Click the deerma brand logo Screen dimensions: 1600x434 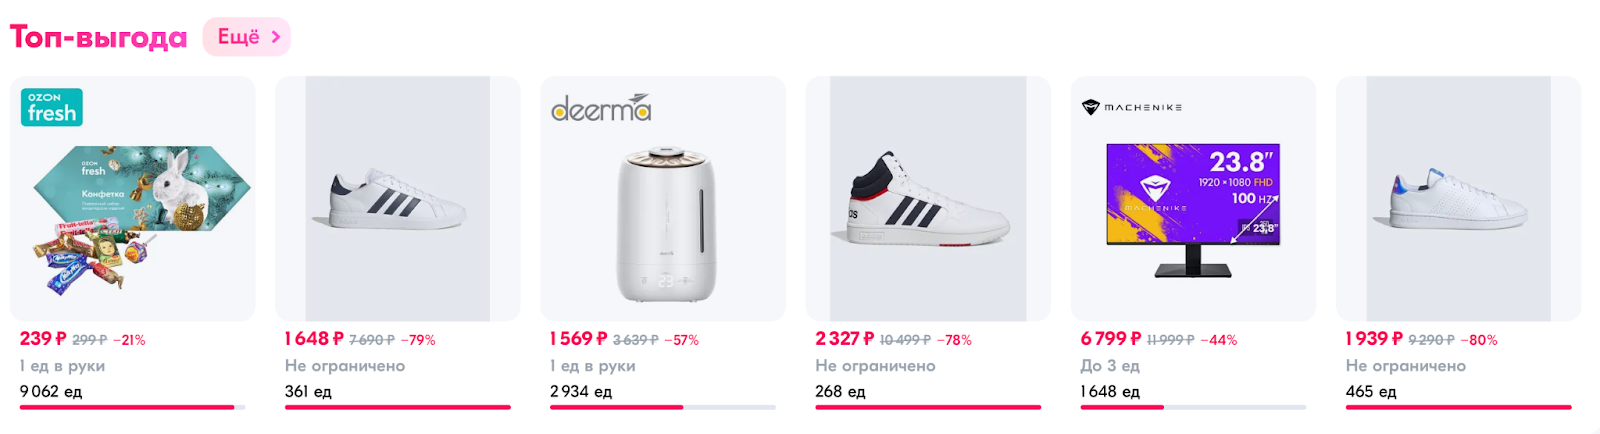601,108
